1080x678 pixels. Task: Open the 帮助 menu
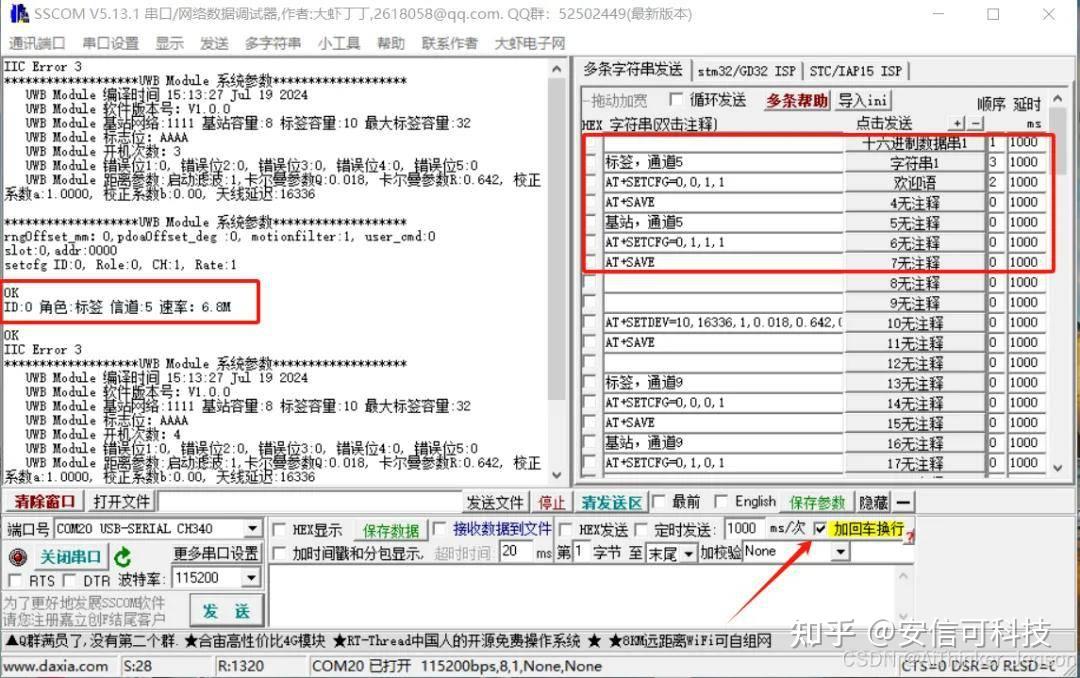click(x=390, y=43)
